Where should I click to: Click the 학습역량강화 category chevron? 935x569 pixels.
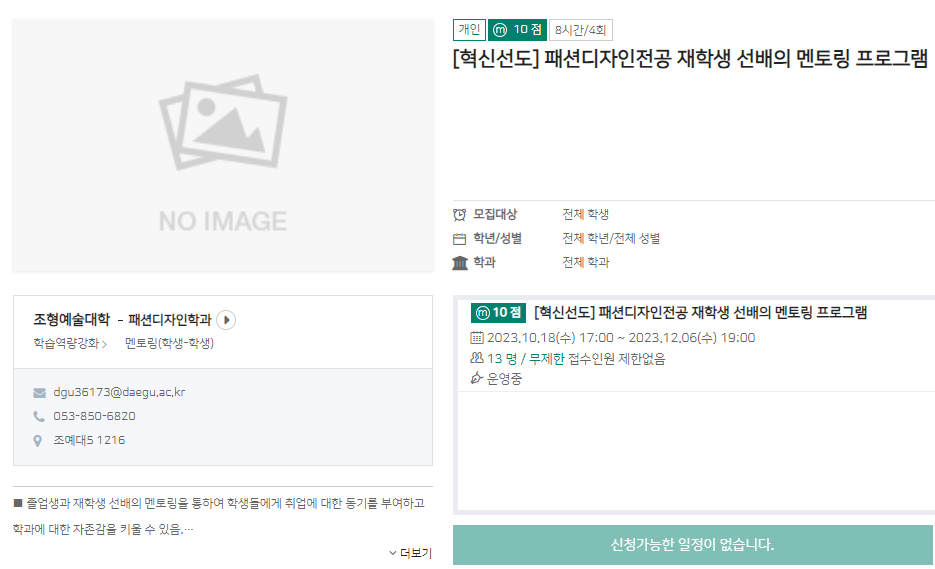point(104,344)
